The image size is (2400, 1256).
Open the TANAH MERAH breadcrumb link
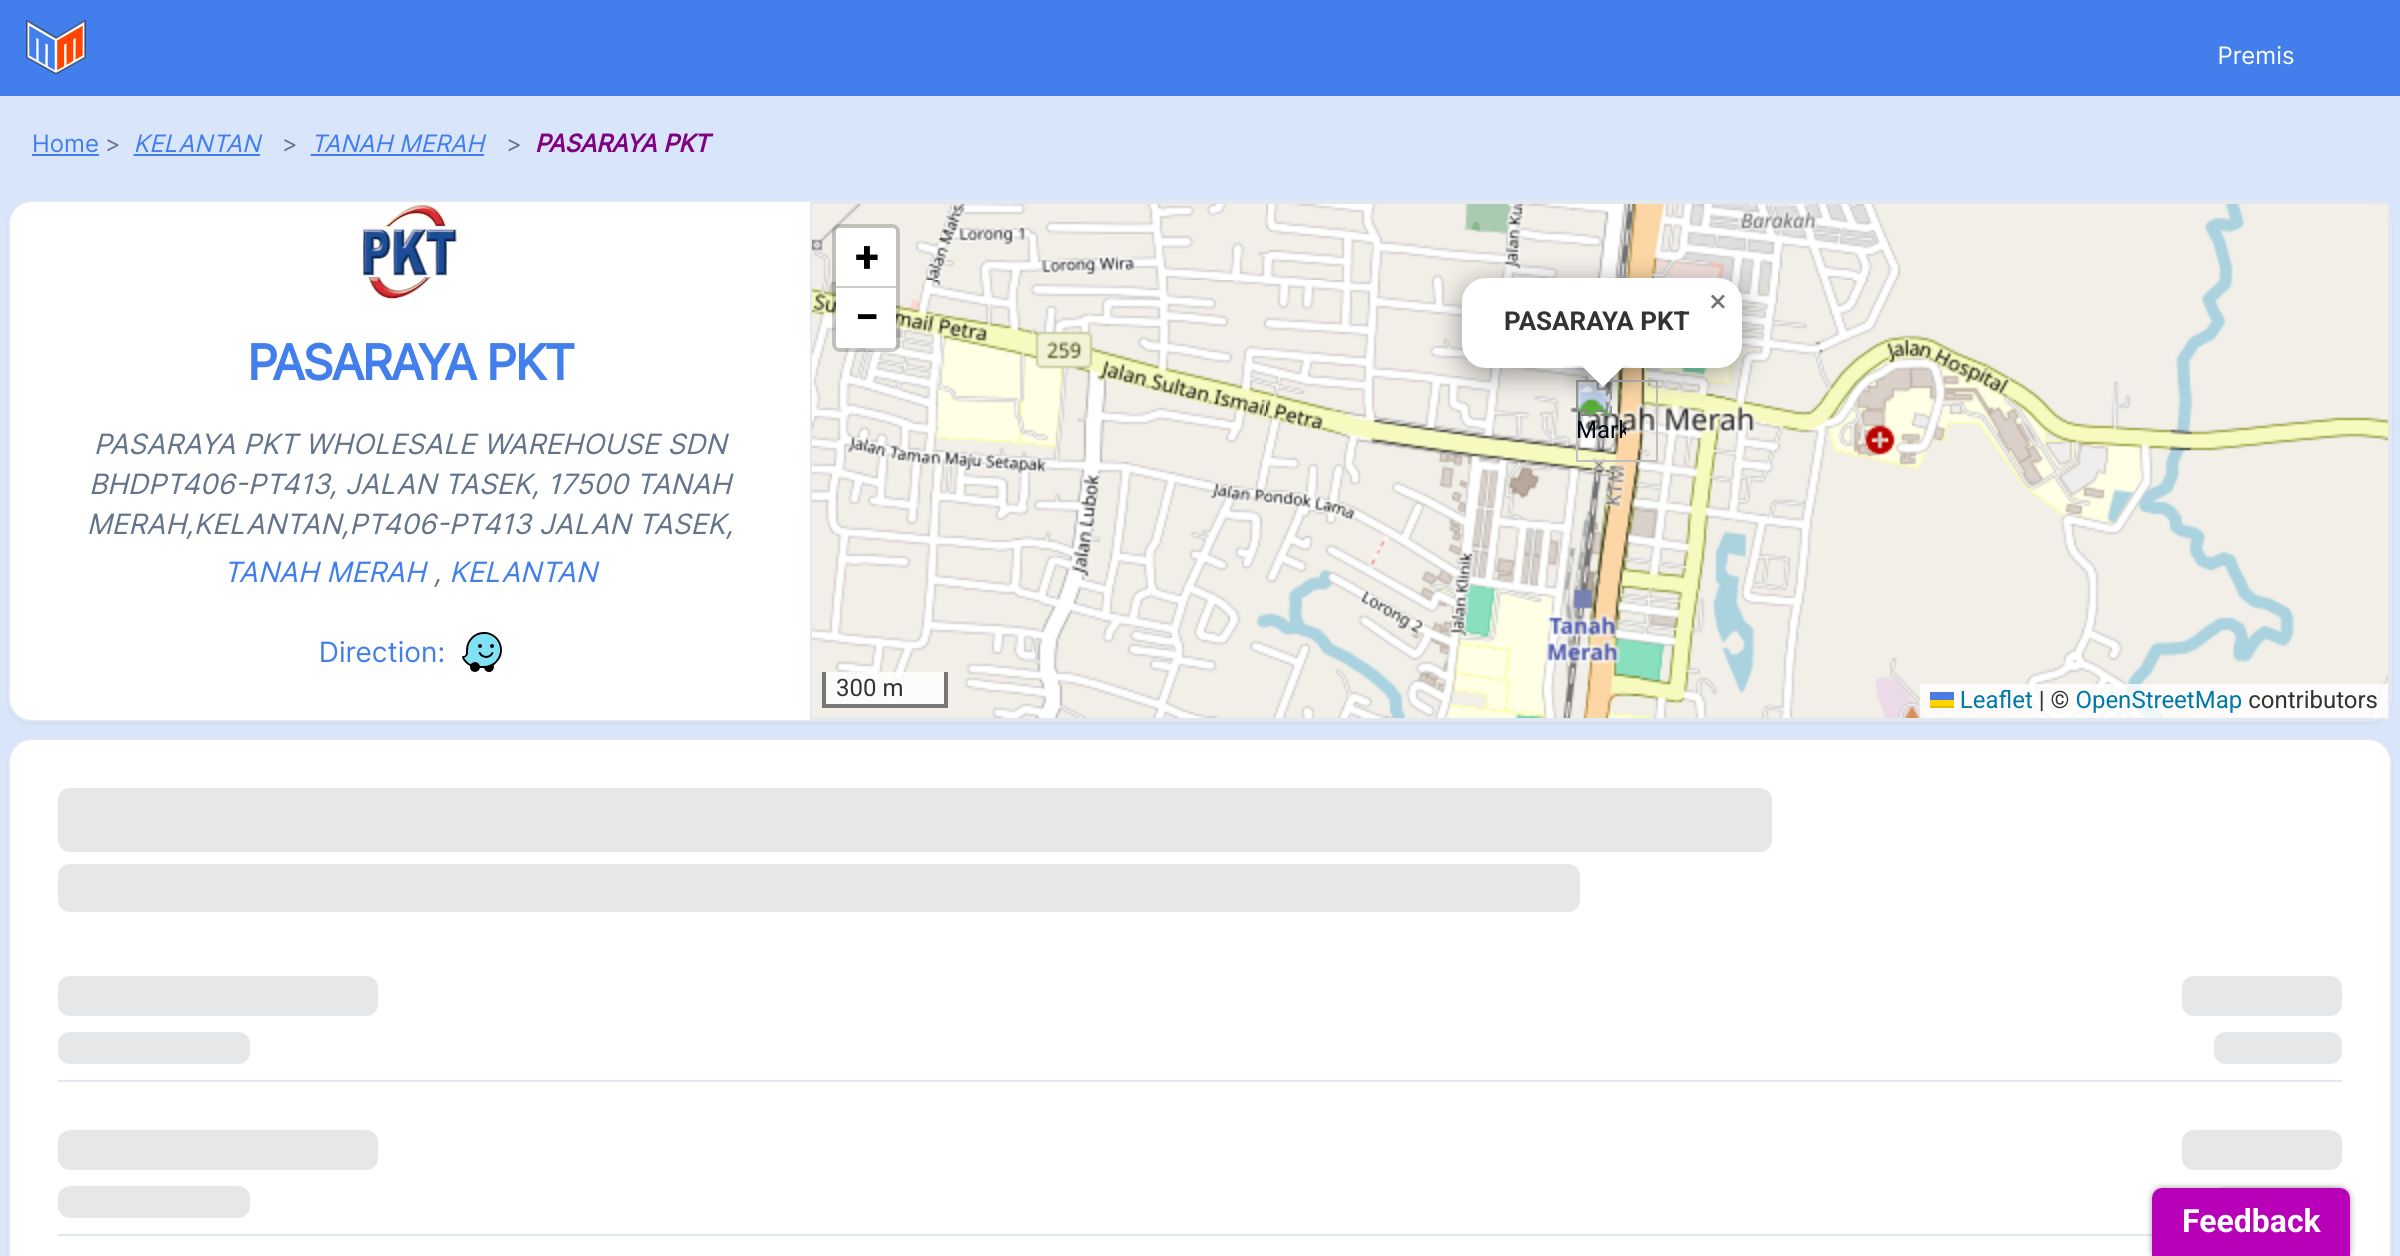[x=398, y=144]
